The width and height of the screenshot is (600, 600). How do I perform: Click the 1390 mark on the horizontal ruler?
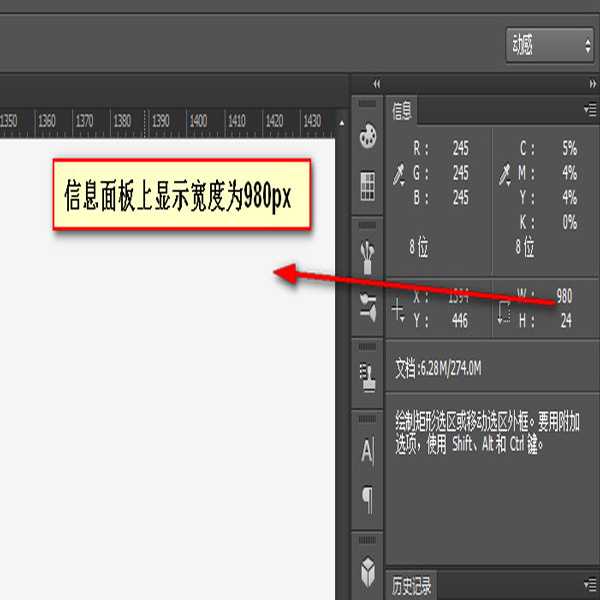[160, 121]
